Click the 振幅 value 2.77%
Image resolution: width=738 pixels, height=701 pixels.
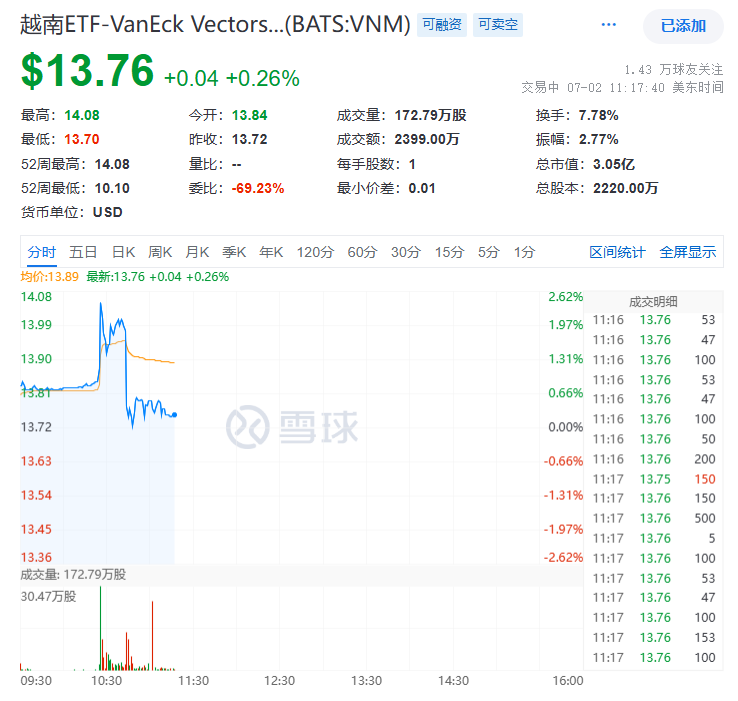(x=598, y=139)
